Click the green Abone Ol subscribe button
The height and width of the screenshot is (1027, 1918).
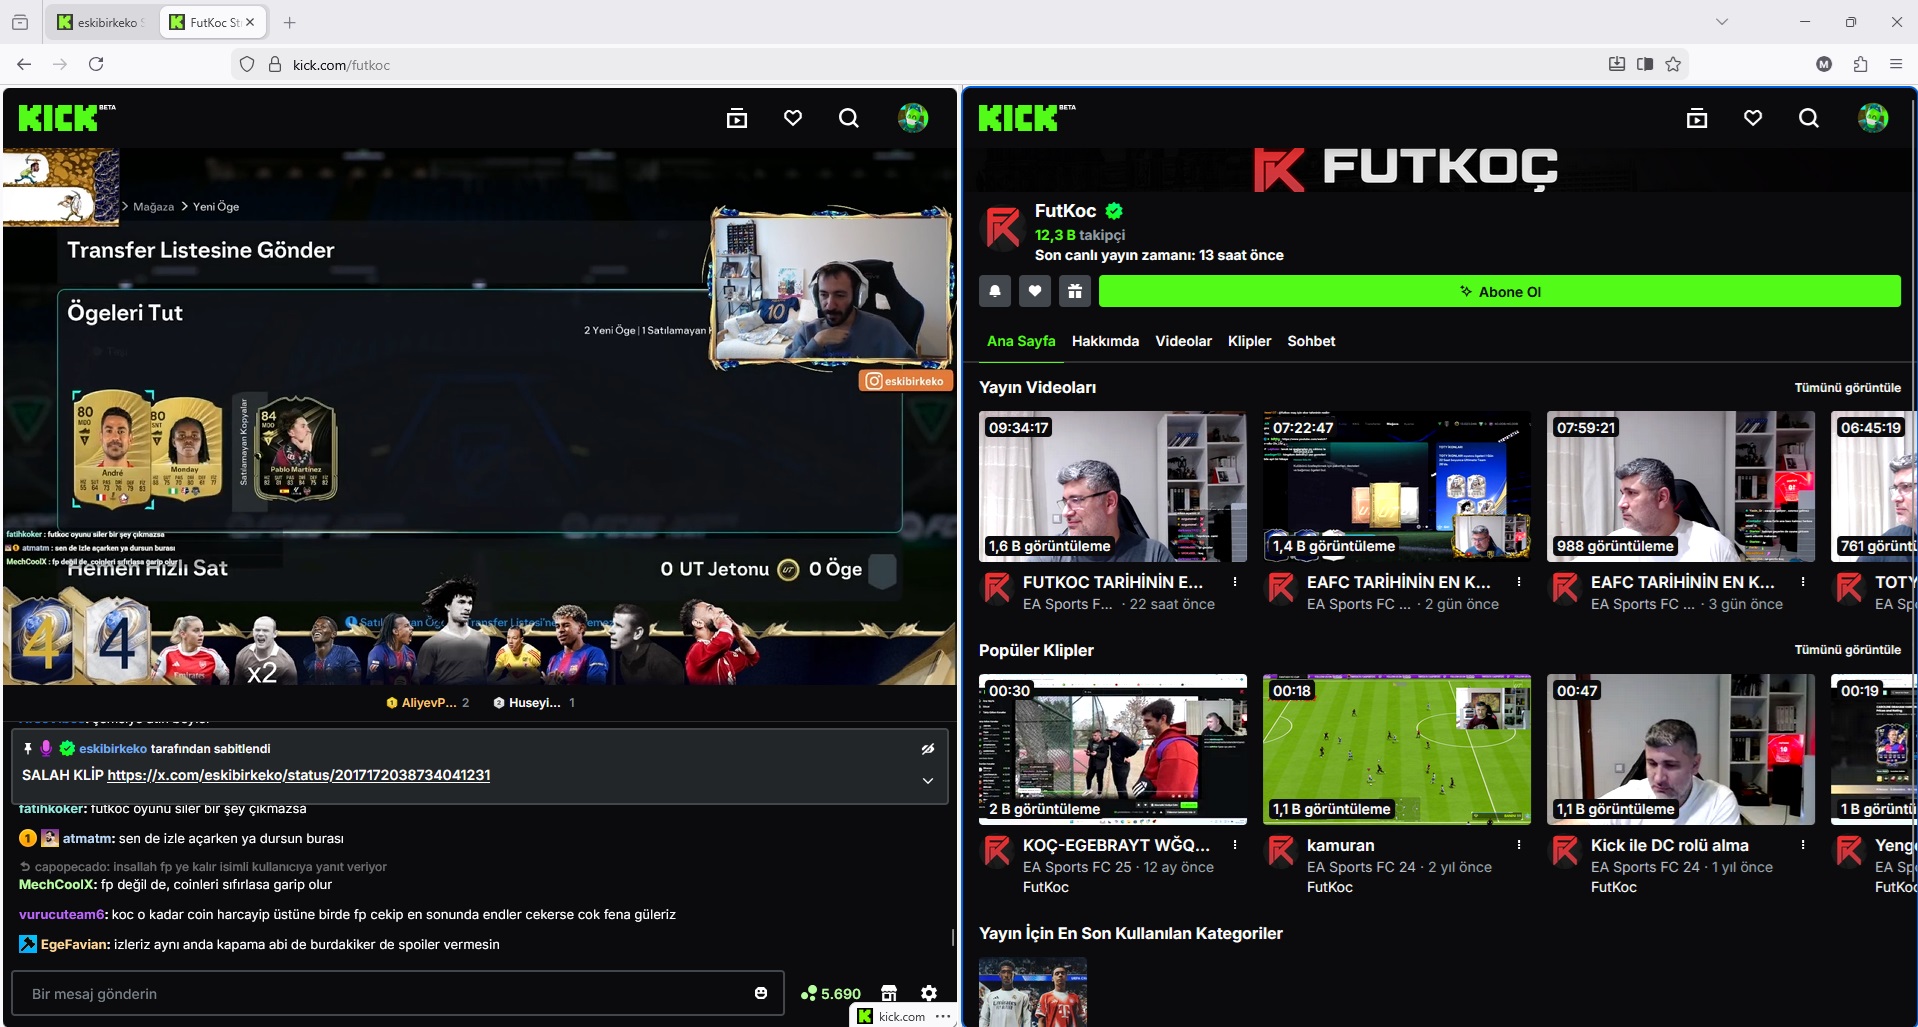[x=1500, y=291]
